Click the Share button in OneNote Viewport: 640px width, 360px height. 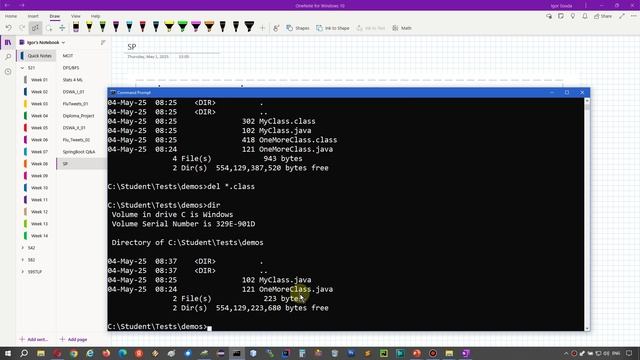click(x=603, y=16)
